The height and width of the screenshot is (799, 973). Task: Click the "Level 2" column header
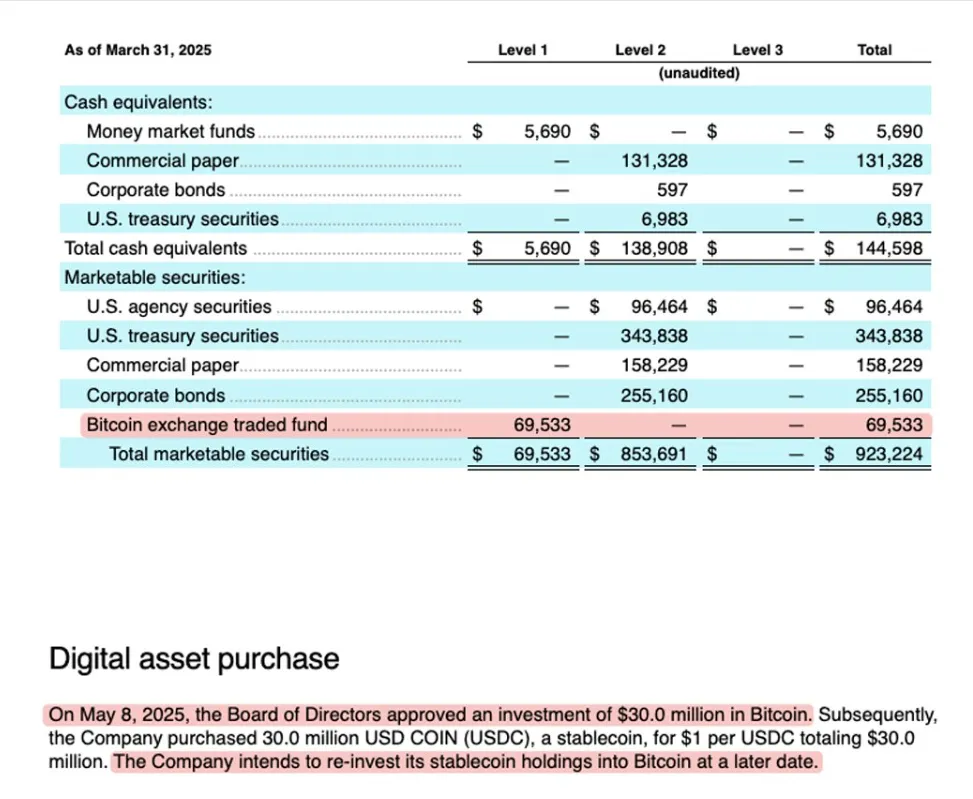click(x=641, y=50)
